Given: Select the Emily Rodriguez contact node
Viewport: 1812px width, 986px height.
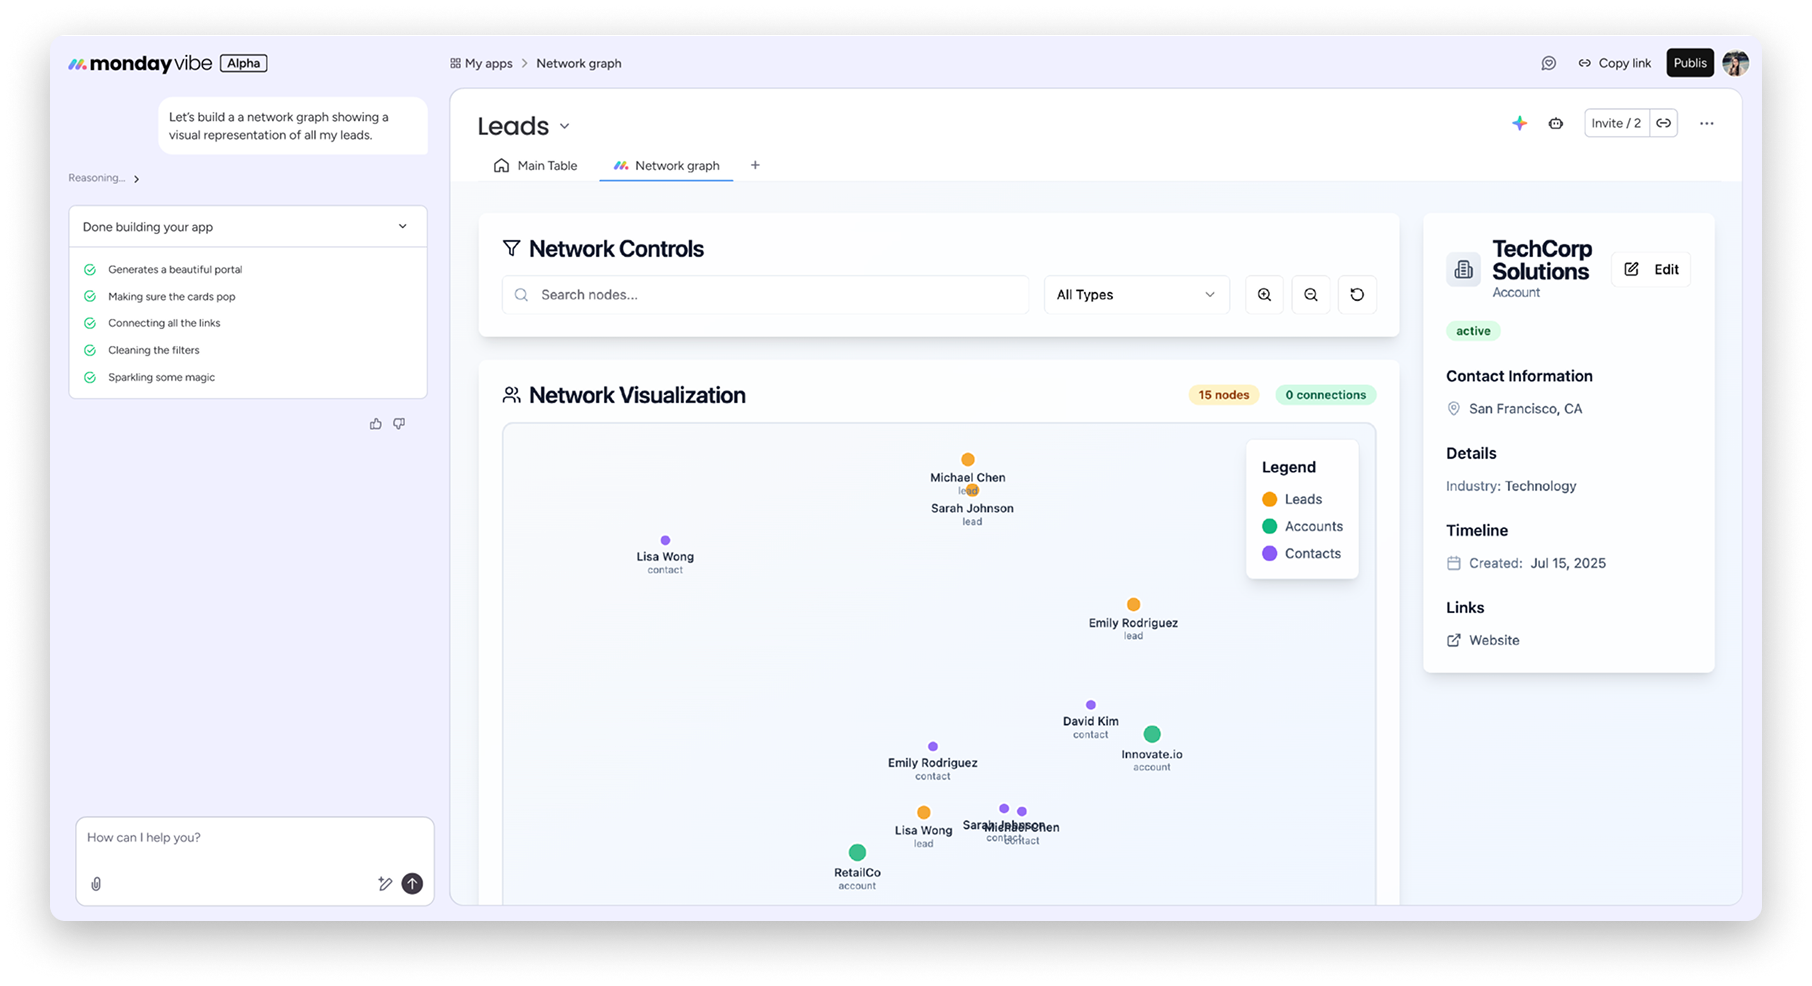Looking at the screenshot, I should click(x=932, y=747).
